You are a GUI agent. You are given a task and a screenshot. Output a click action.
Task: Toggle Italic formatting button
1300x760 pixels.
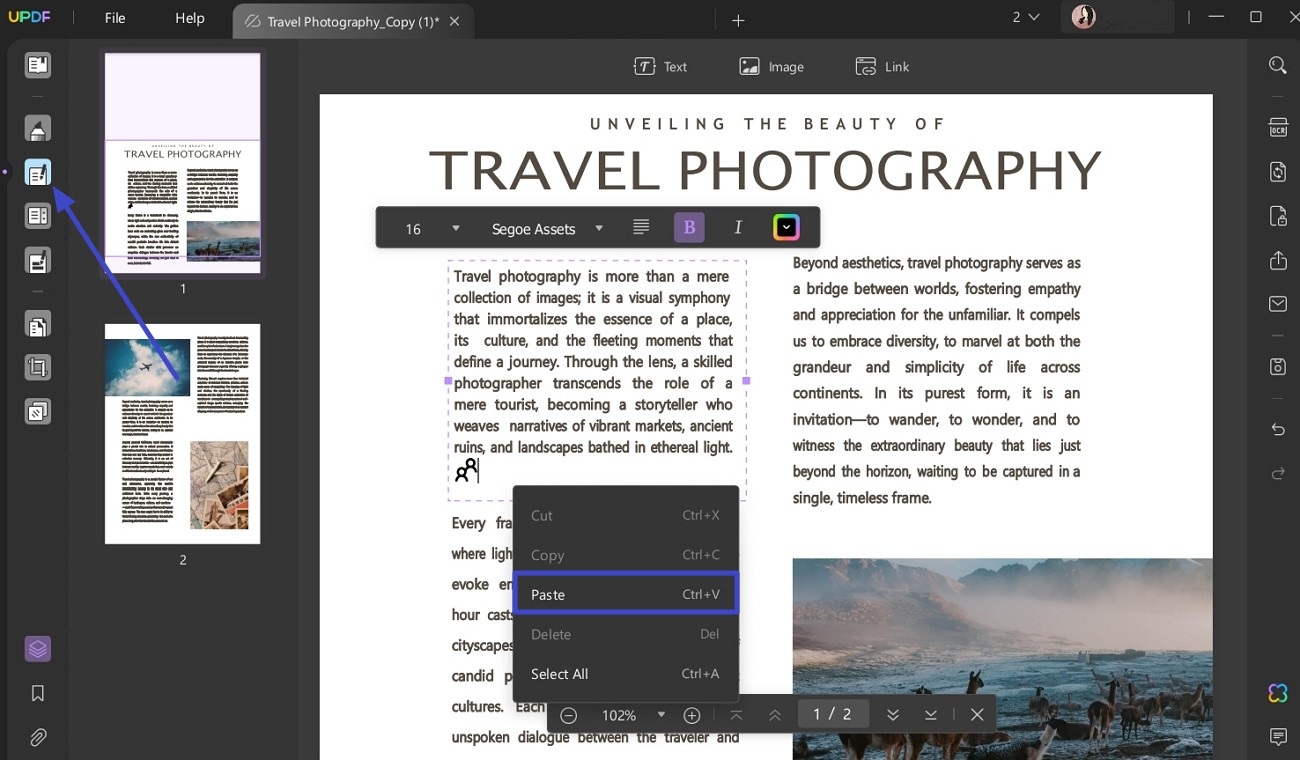pyautogui.click(x=738, y=228)
